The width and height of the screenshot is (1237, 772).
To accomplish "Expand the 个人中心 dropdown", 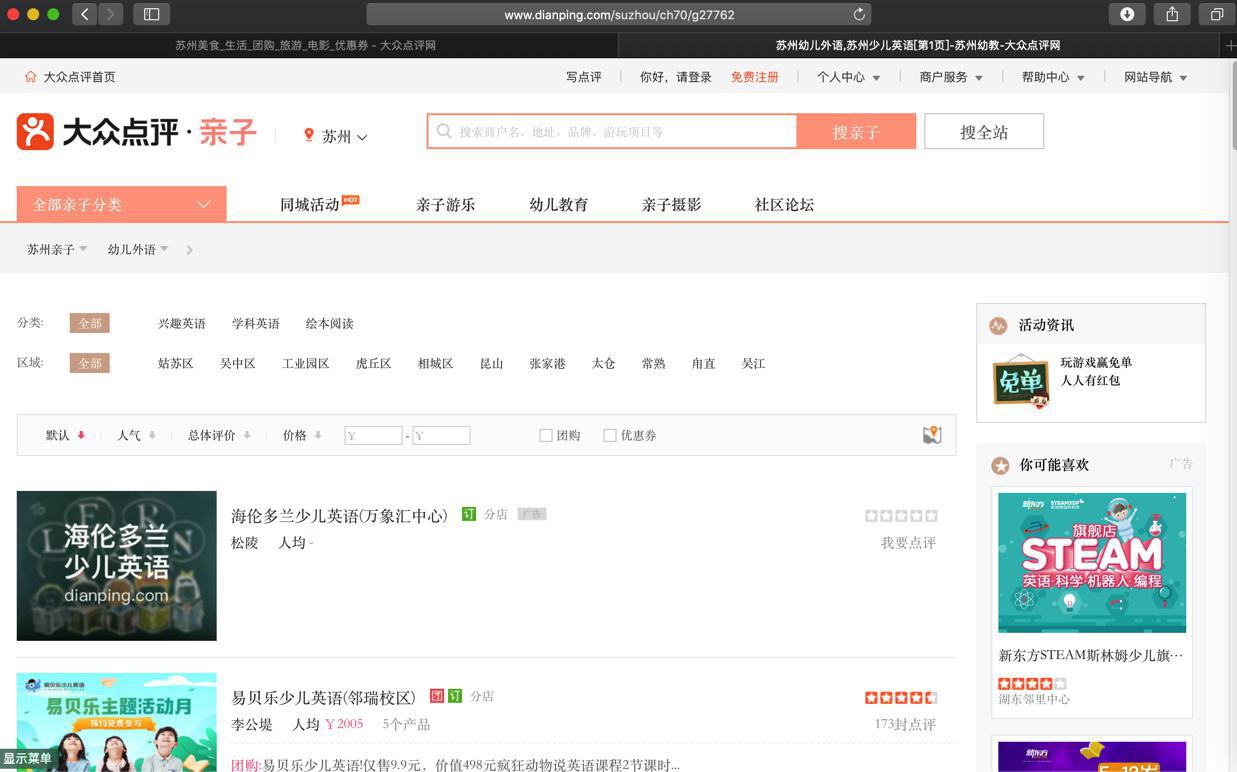I will tap(848, 77).
